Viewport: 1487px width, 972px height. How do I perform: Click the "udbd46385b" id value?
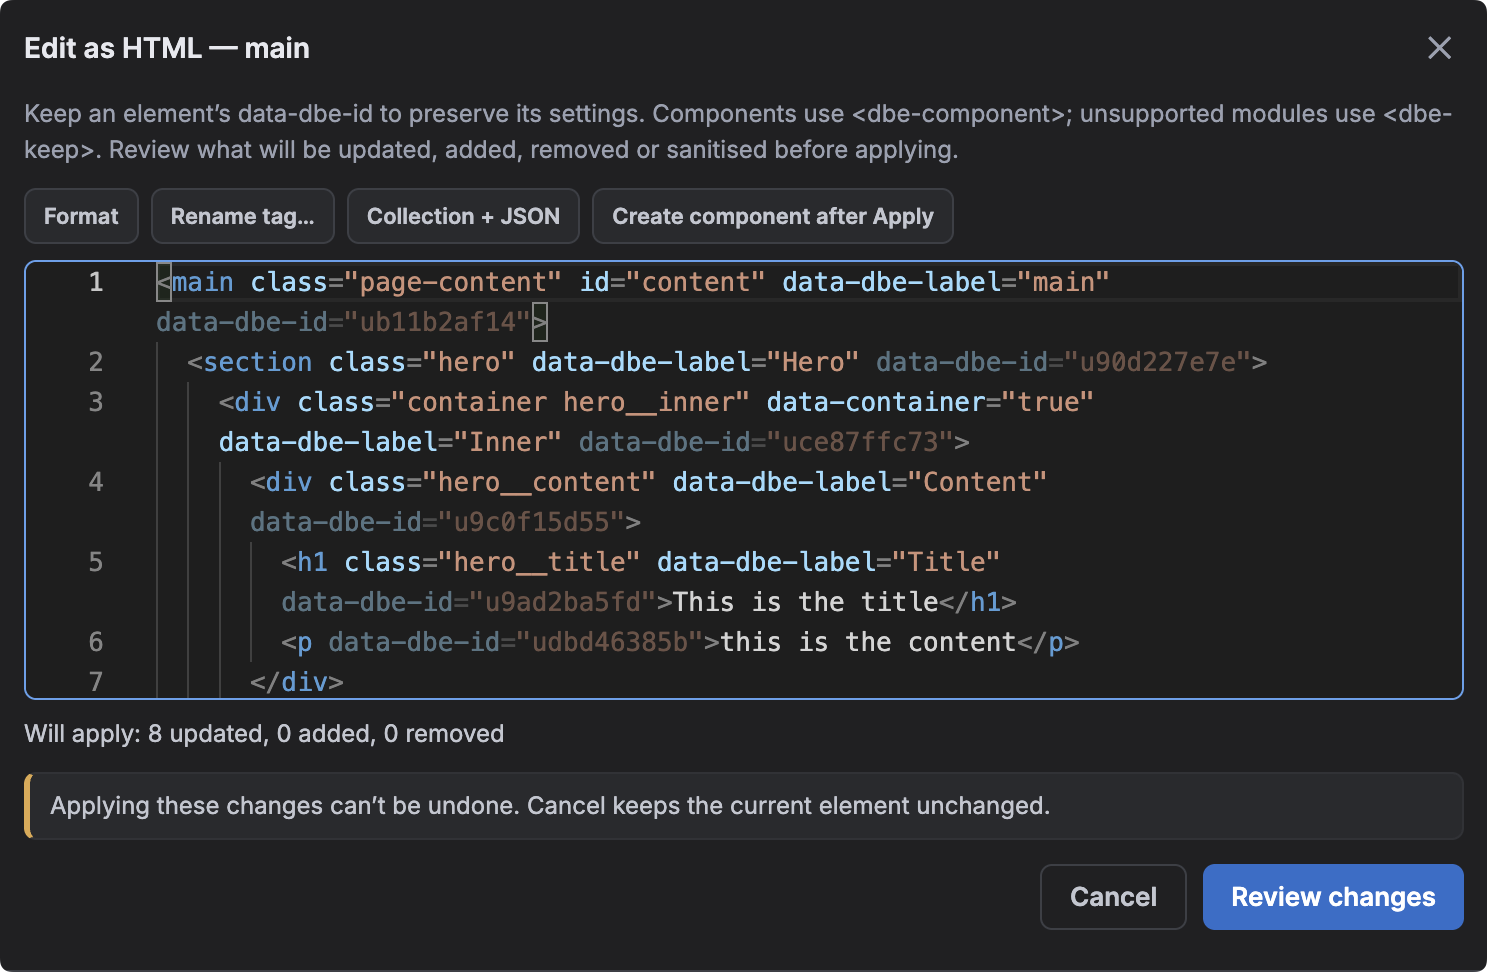coord(610,642)
